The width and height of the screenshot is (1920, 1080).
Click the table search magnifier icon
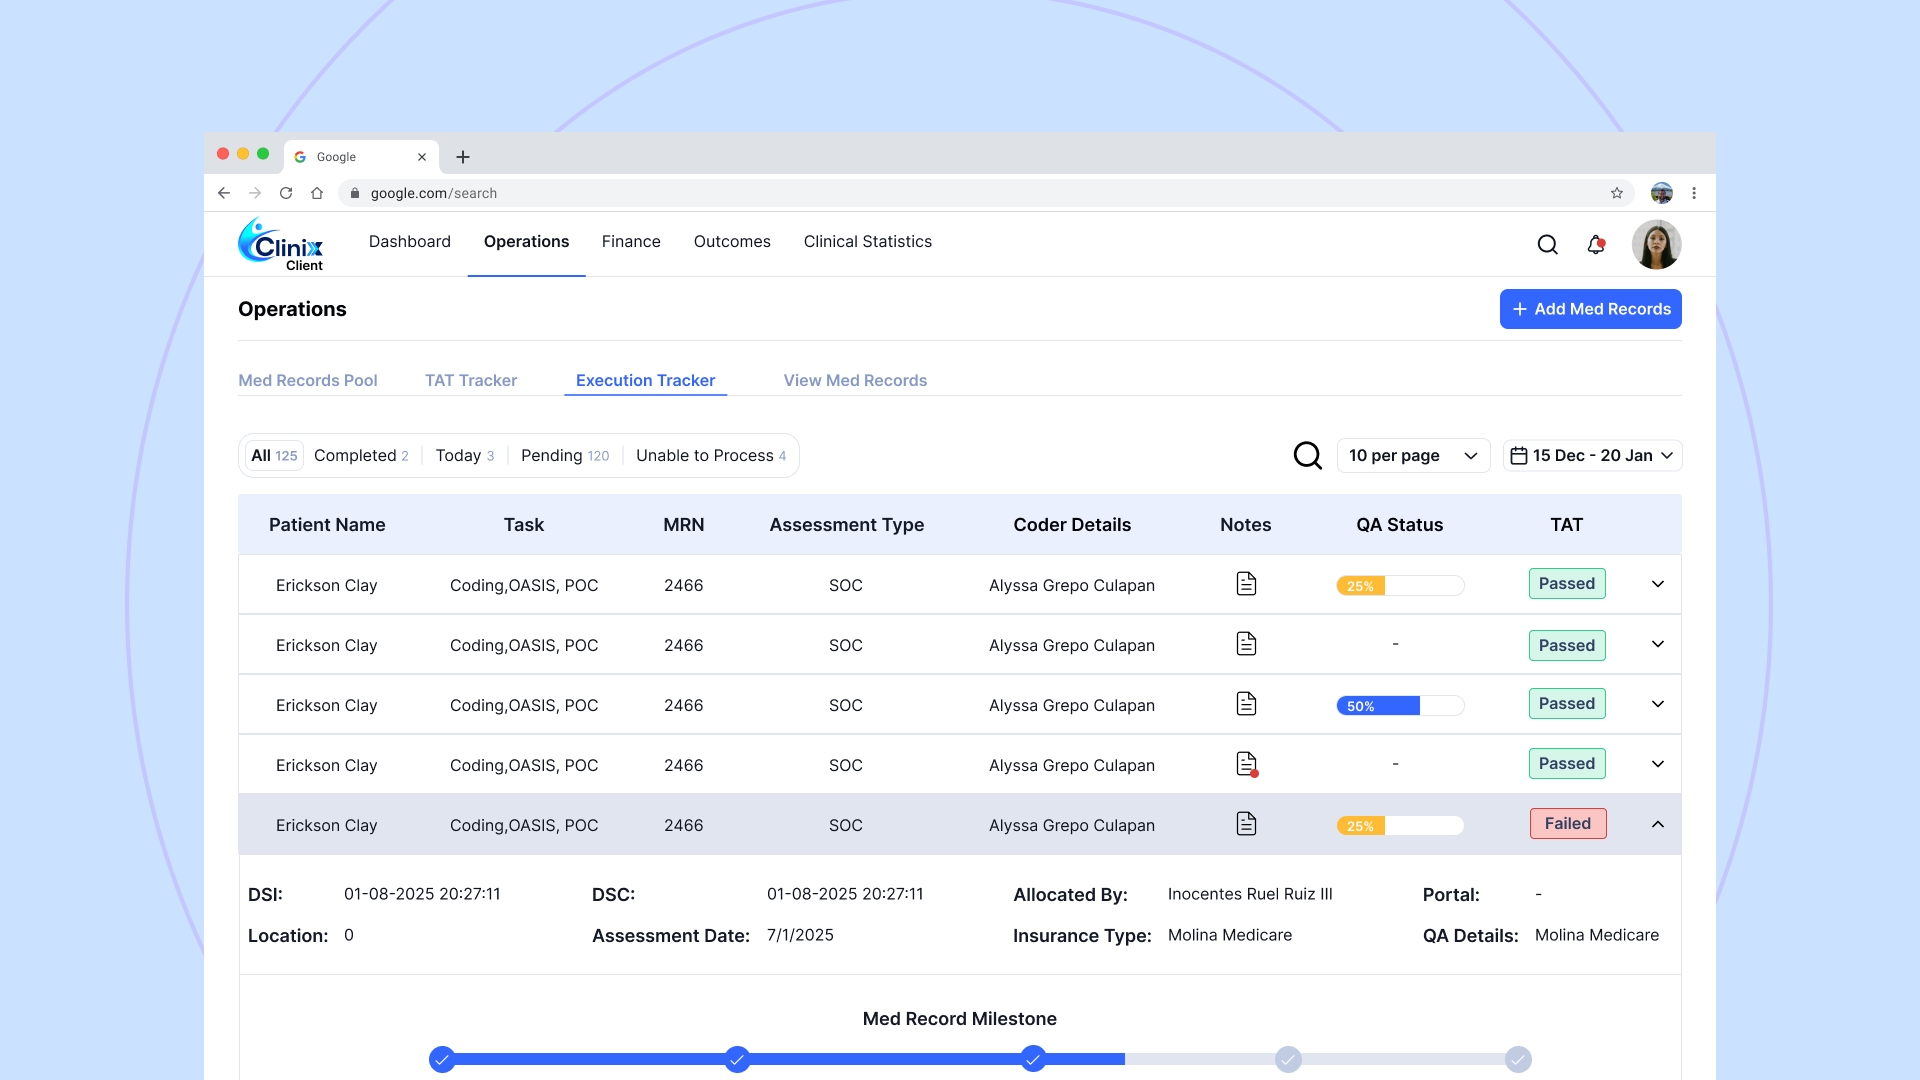[x=1307, y=456]
